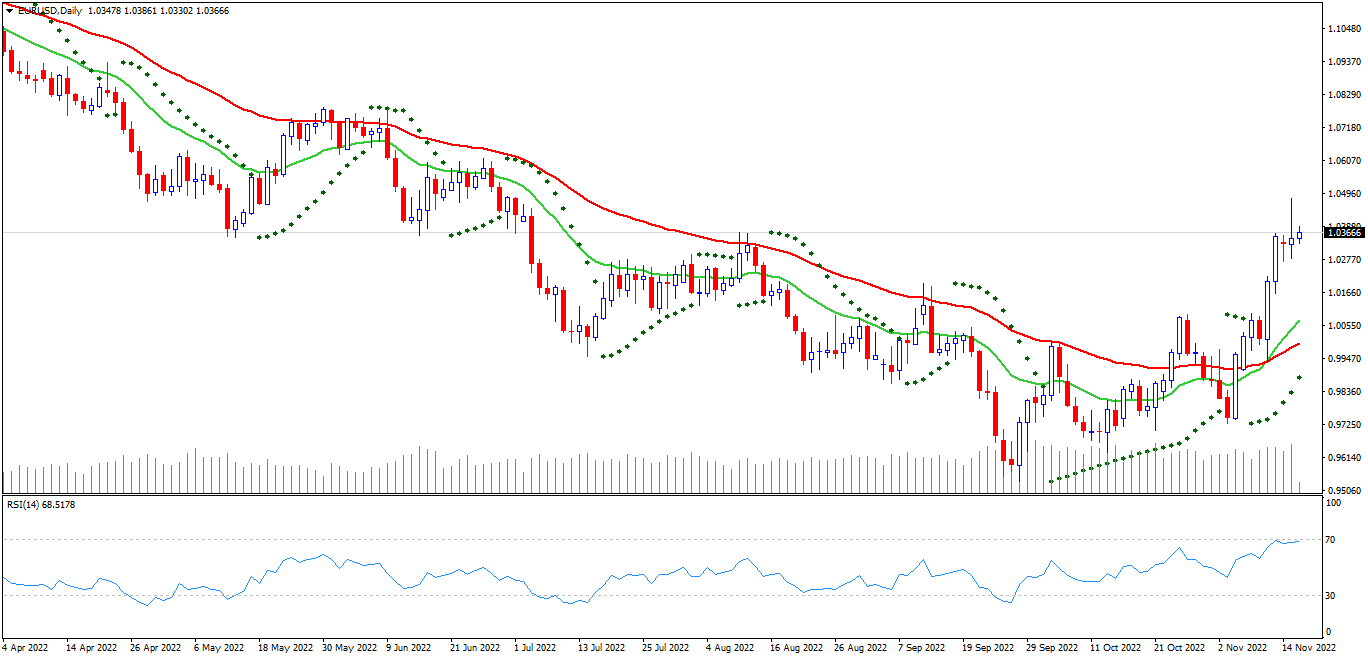Click the 21 Oct 2022 date label

1180,648
